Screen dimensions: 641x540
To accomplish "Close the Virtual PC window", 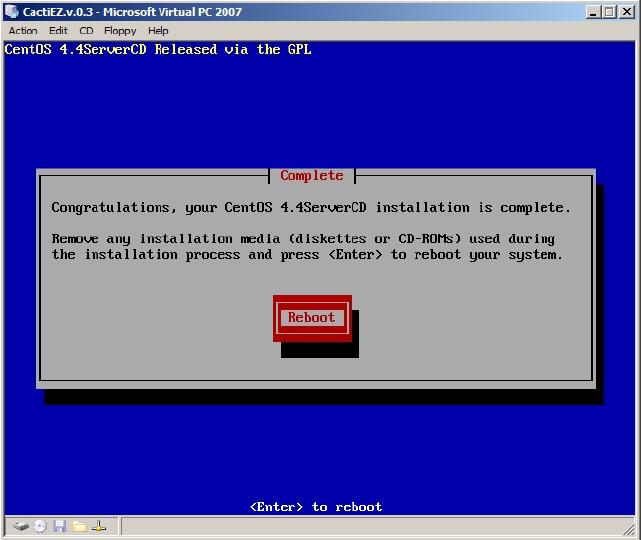I will pyautogui.click(x=627, y=11).
